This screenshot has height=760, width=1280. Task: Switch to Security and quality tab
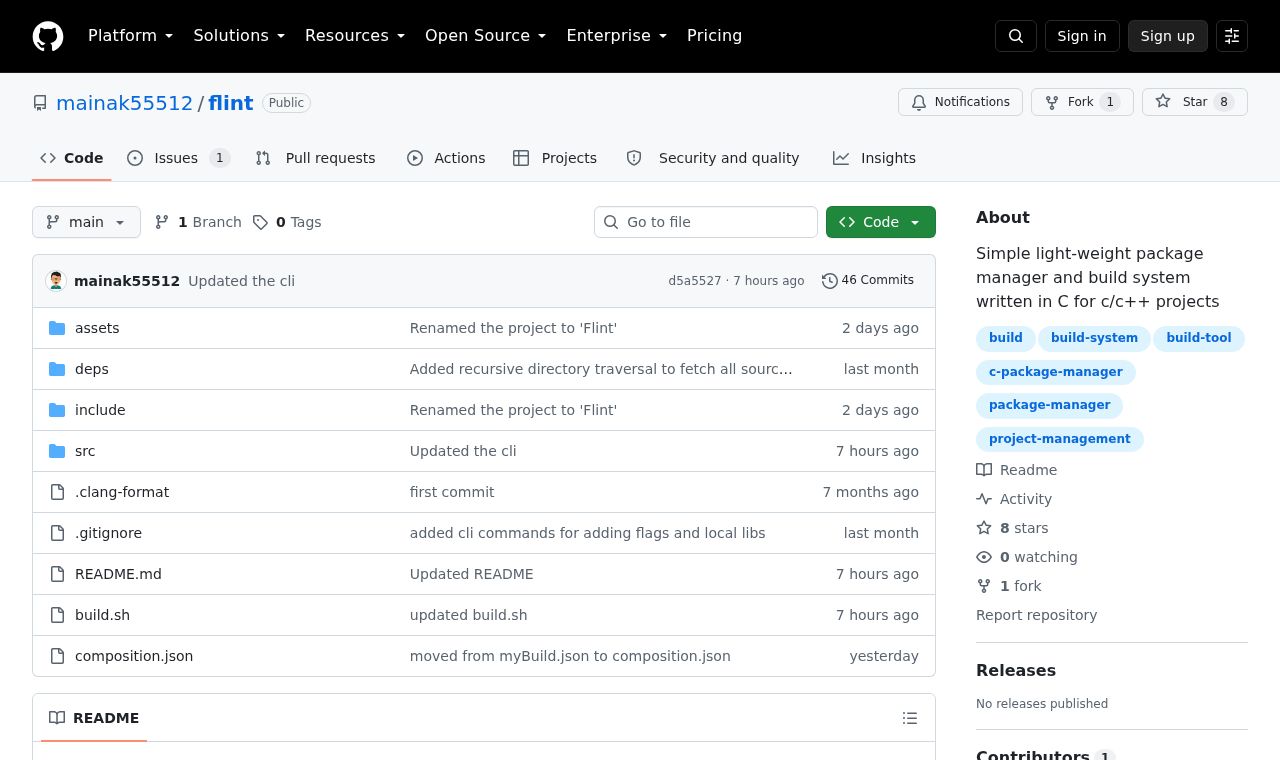click(713, 158)
